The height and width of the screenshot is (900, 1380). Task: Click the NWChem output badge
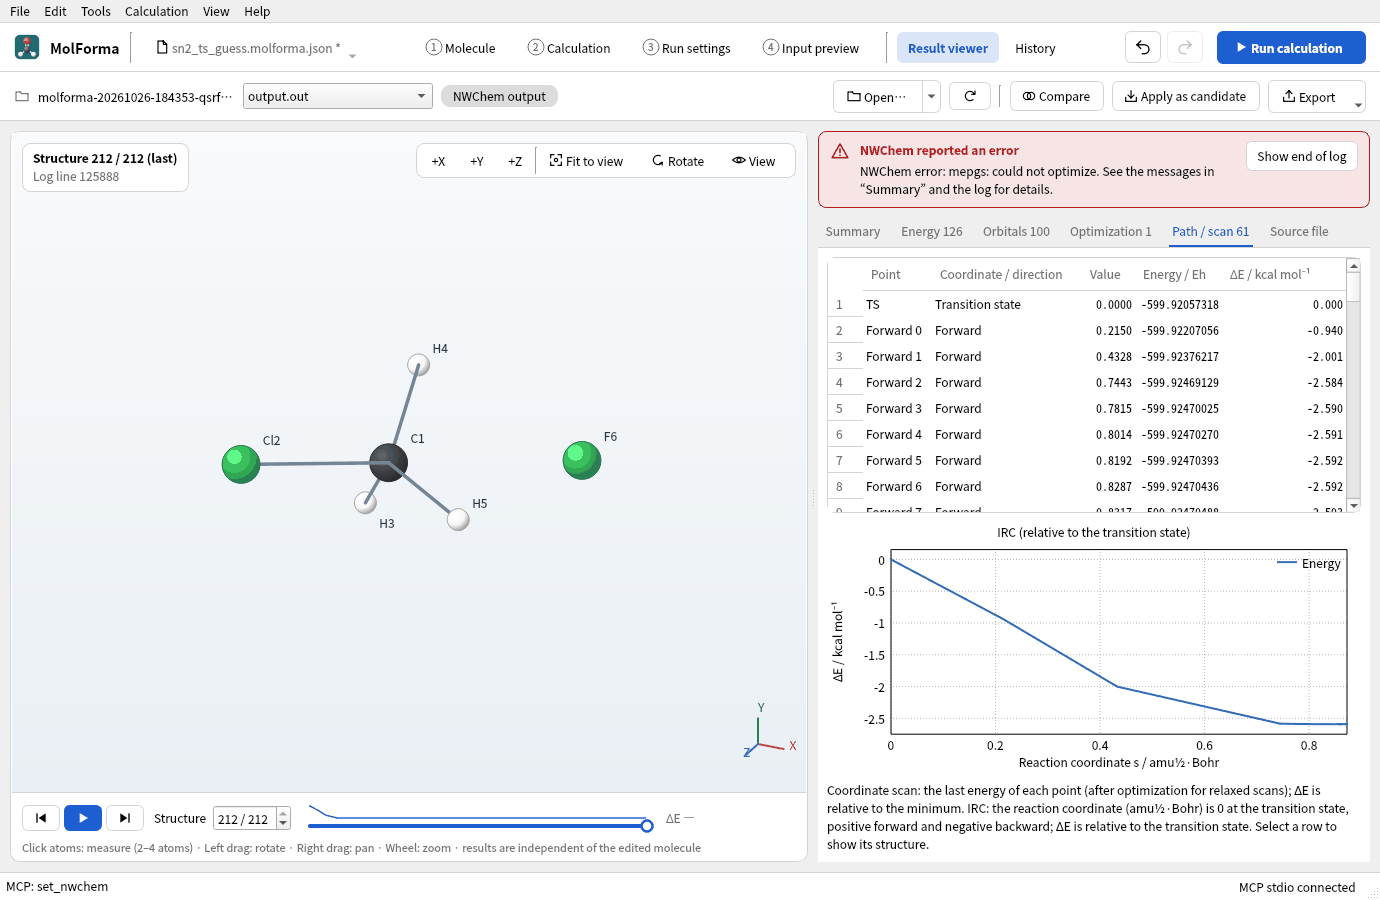click(x=499, y=96)
